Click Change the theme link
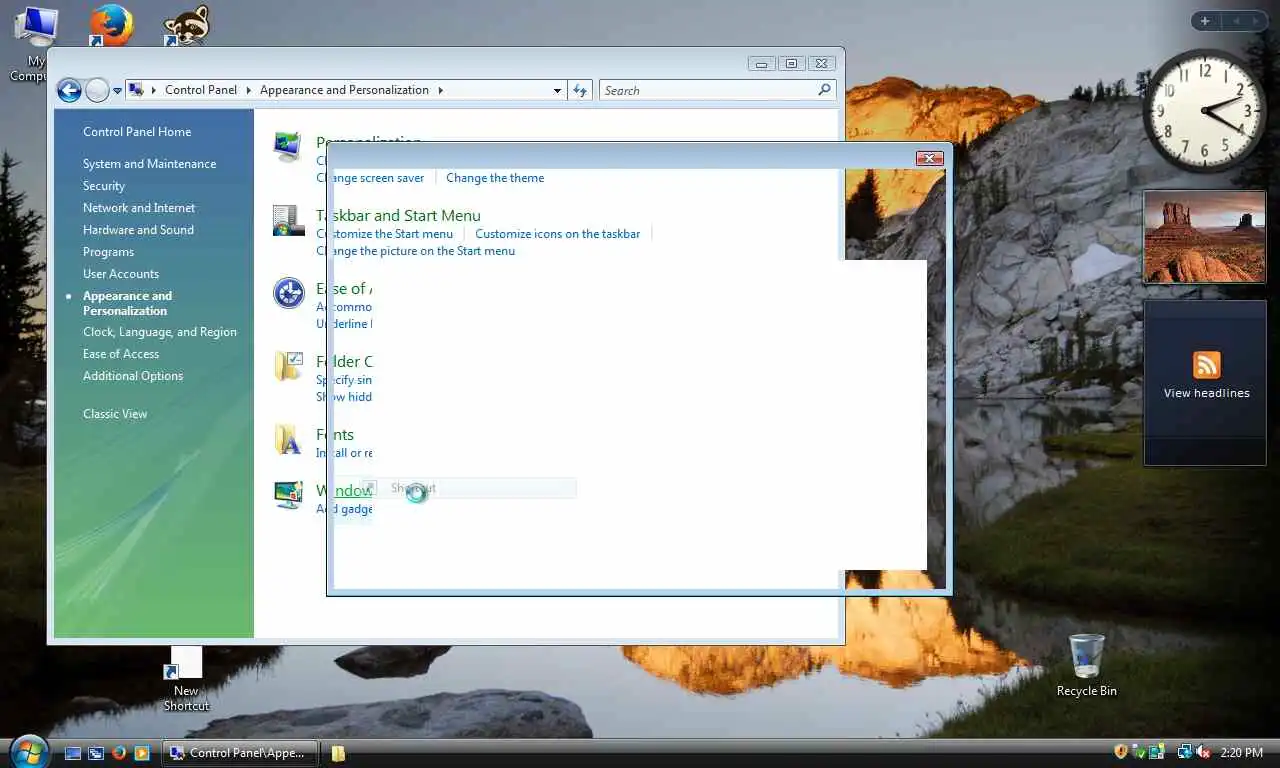Viewport: 1280px width, 768px height. [x=495, y=178]
